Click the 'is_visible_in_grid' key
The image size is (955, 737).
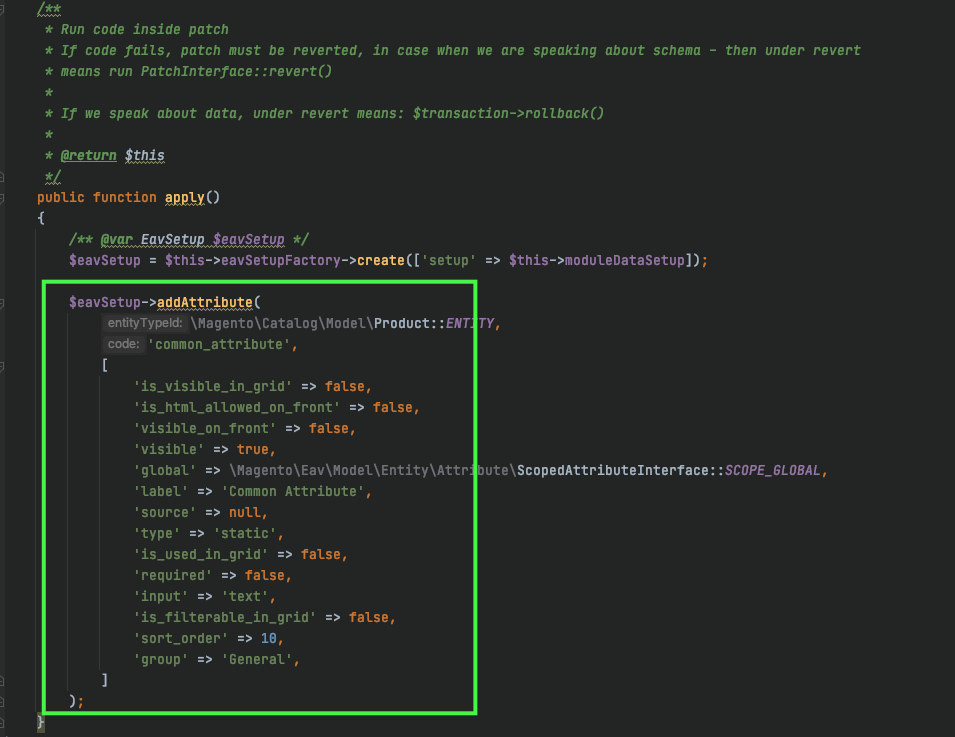213,387
